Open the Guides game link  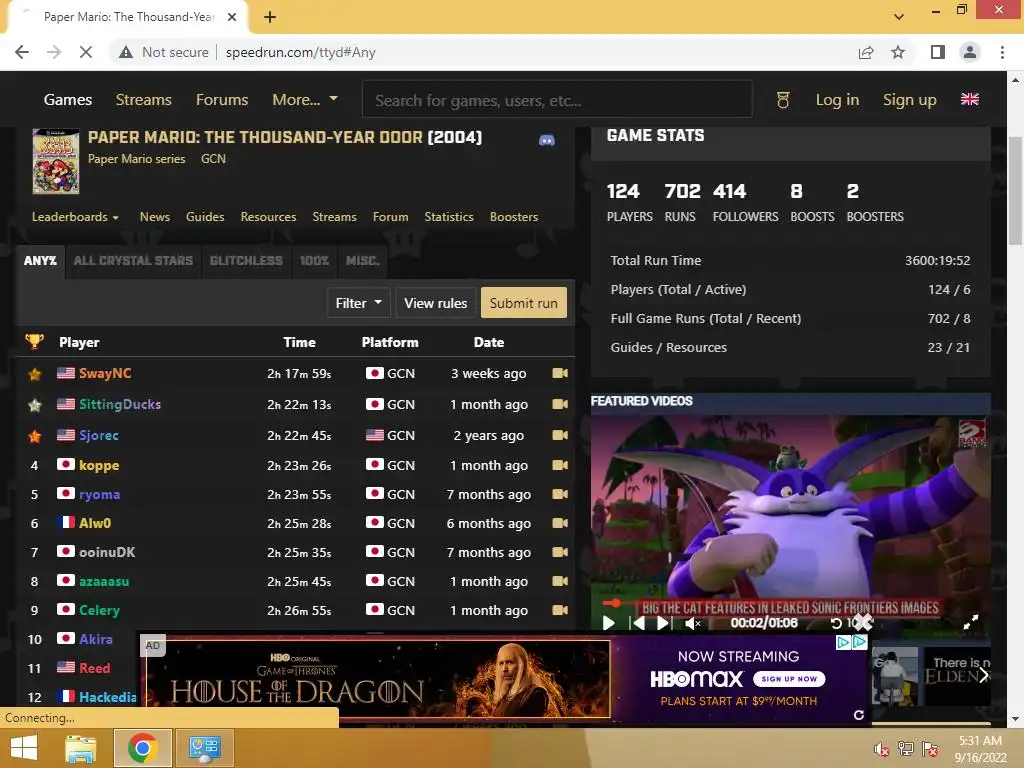tap(205, 217)
